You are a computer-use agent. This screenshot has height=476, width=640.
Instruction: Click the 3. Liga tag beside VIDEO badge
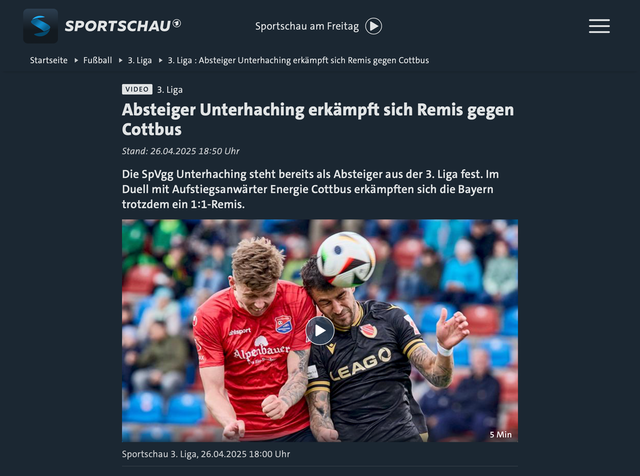(x=170, y=90)
